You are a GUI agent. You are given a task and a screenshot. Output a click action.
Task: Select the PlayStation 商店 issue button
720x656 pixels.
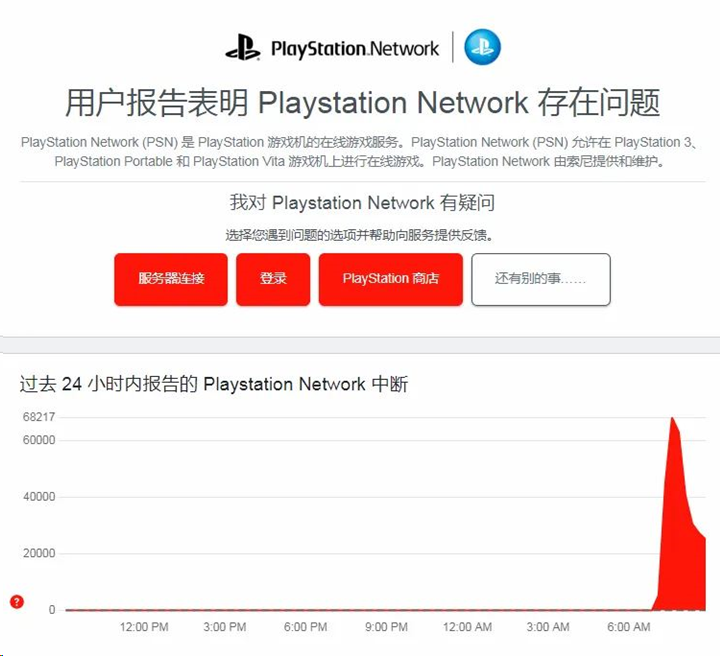click(x=390, y=279)
